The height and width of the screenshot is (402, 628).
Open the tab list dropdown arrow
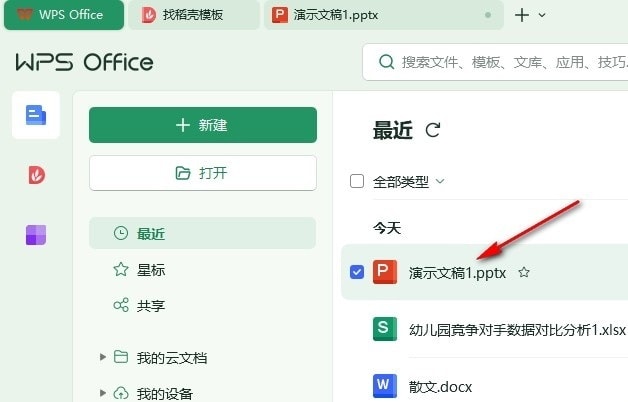542,15
